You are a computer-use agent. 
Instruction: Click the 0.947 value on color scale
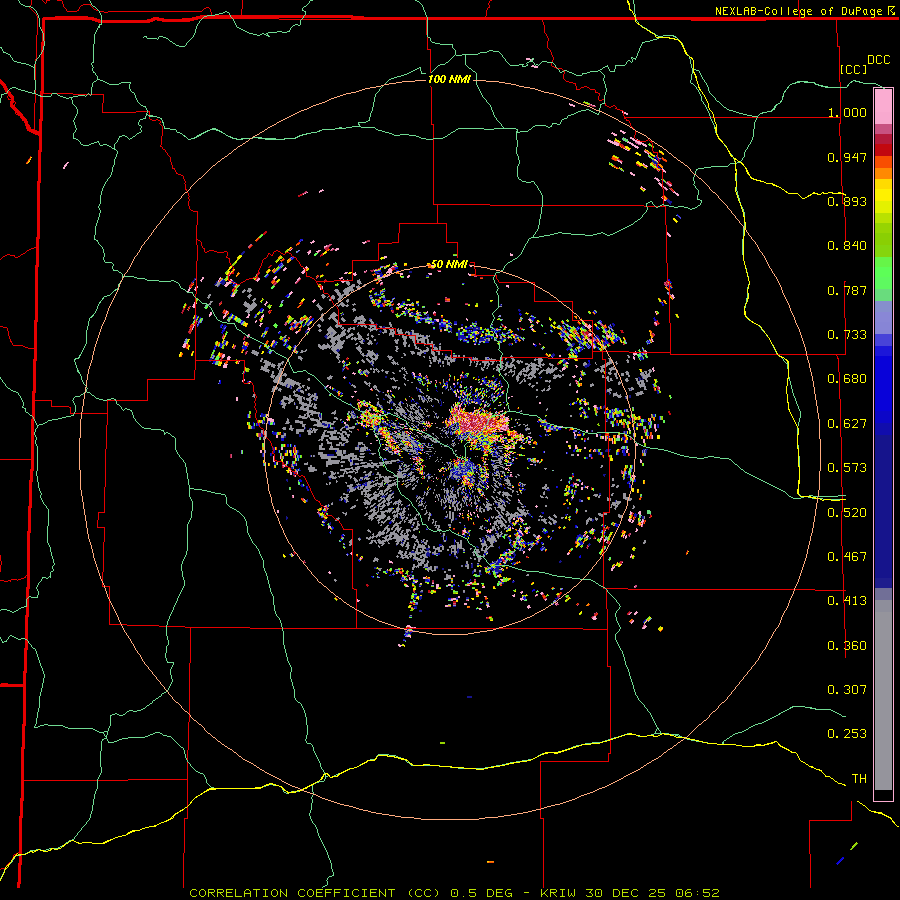tap(847, 157)
